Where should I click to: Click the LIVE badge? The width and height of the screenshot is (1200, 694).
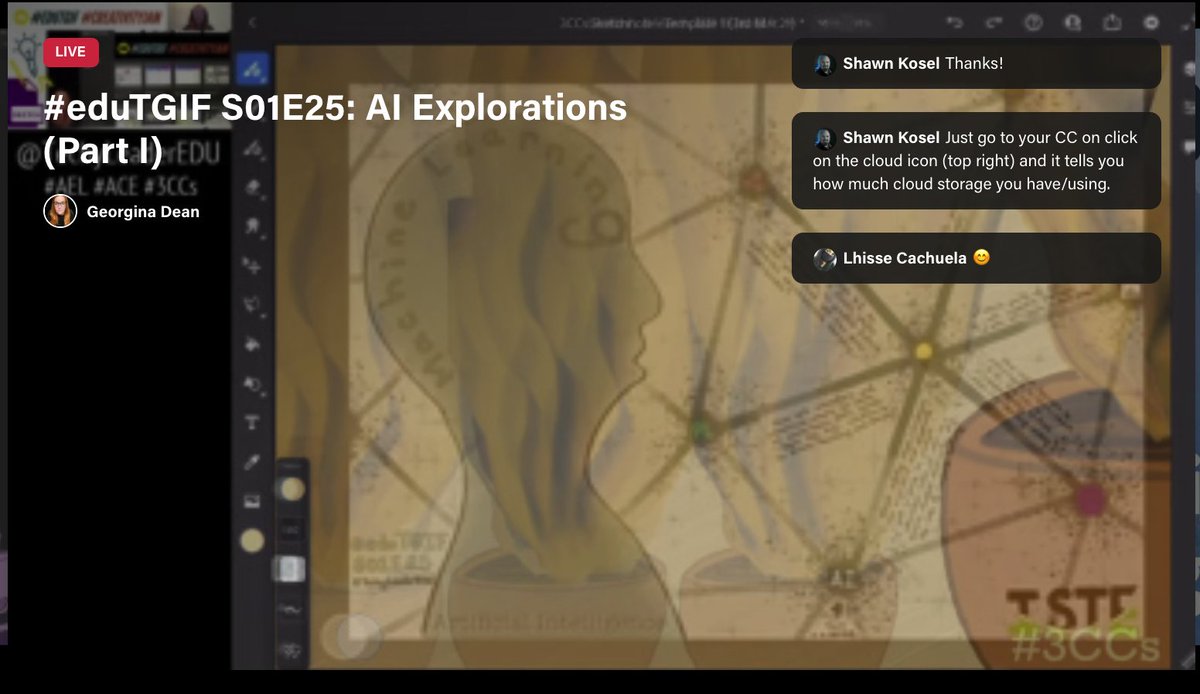coord(70,51)
